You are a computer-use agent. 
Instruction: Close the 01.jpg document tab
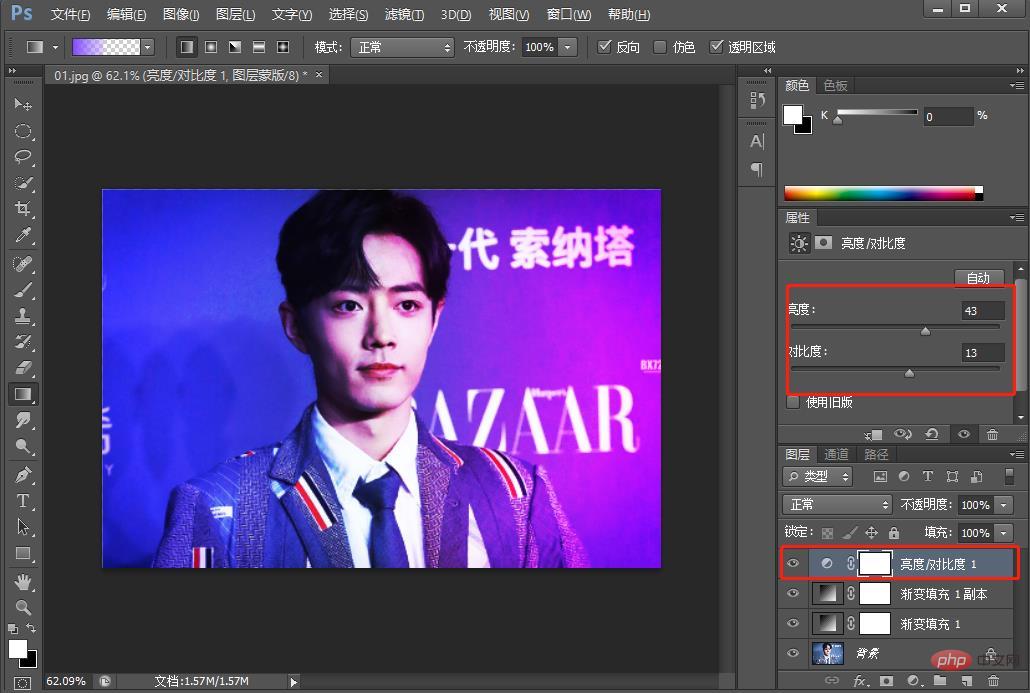pos(319,75)
